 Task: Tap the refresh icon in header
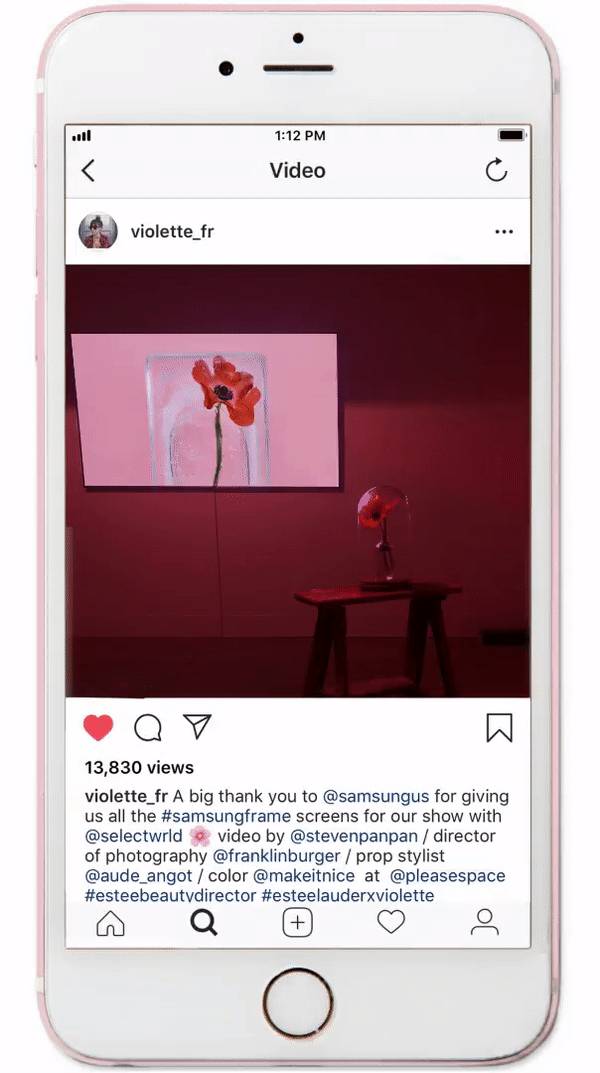click(496, 170)
